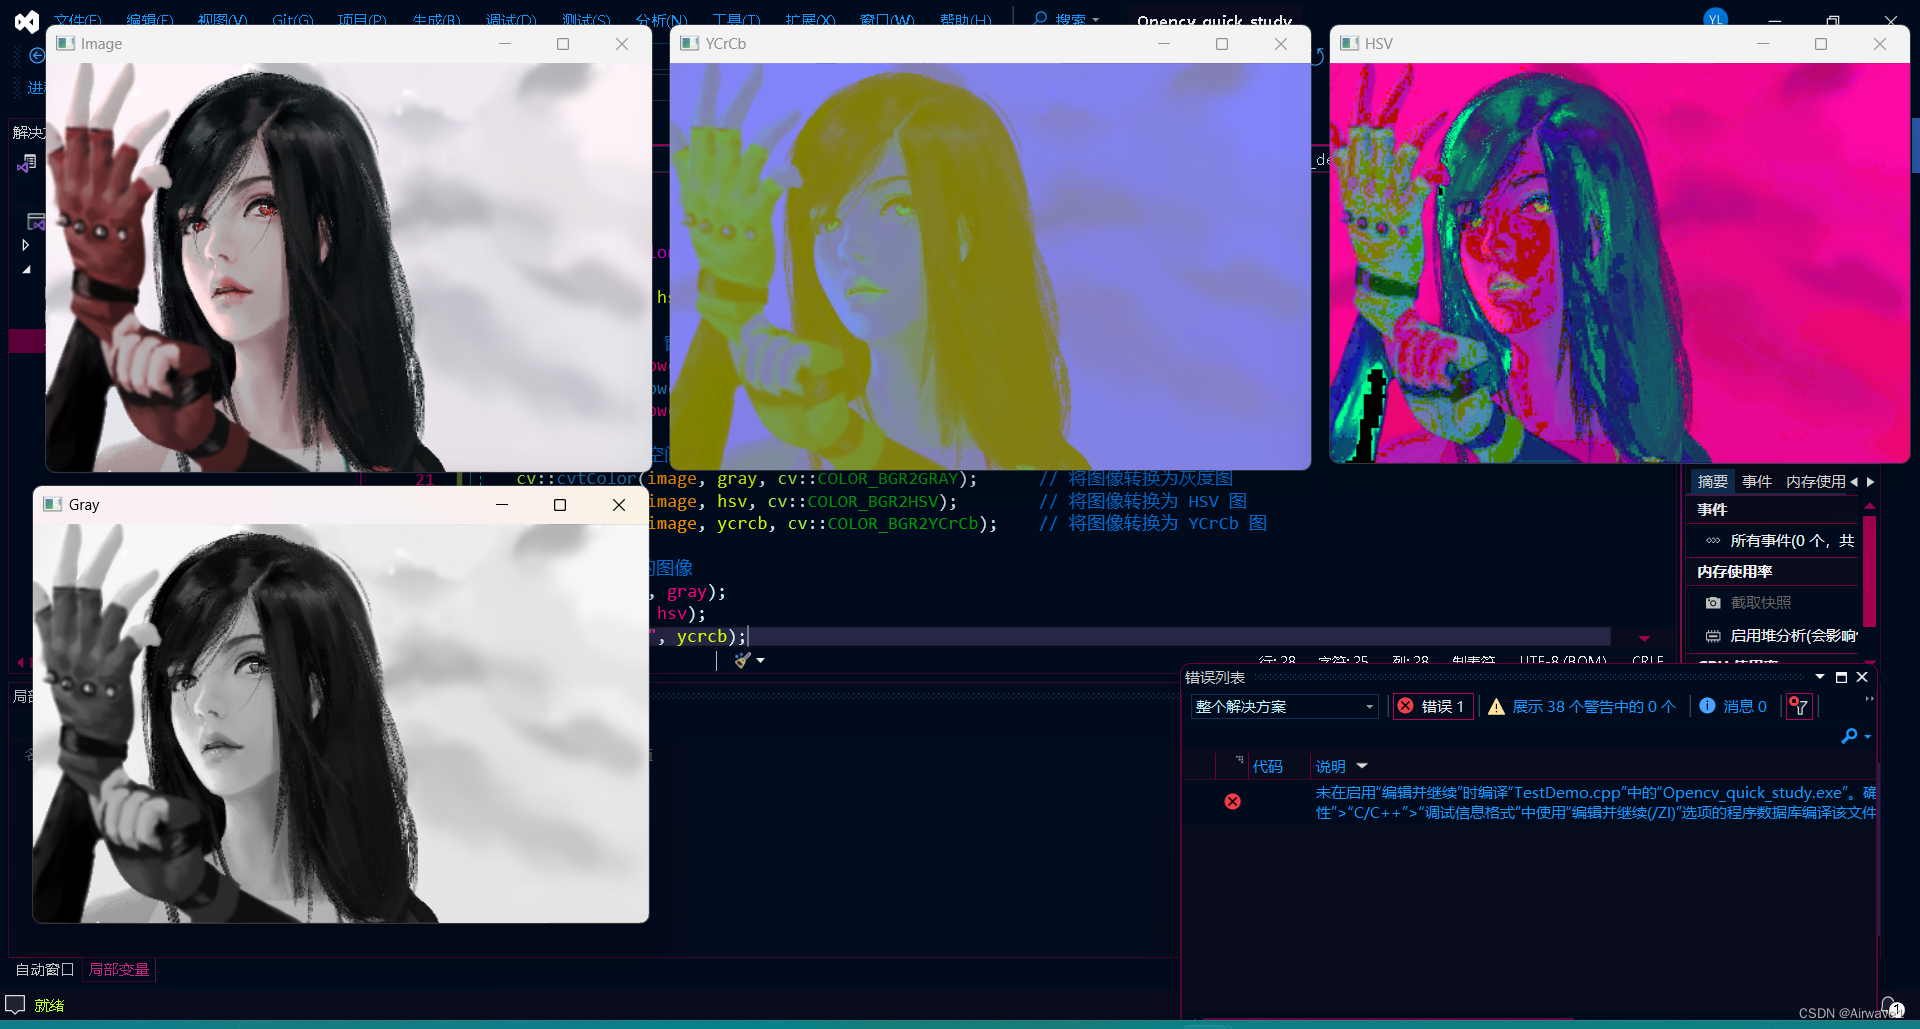Click the error description text row
1920x1029 pixels.
pos(1595,802)
